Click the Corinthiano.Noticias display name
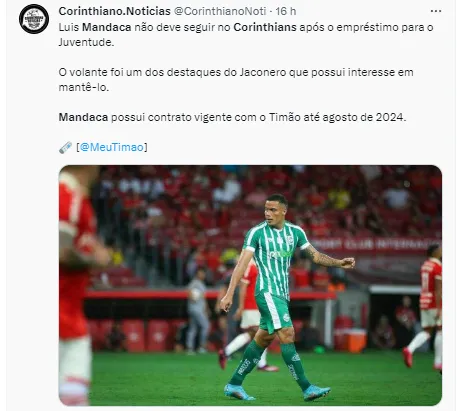This screenshot has width=457, height=411. [115, 11]
